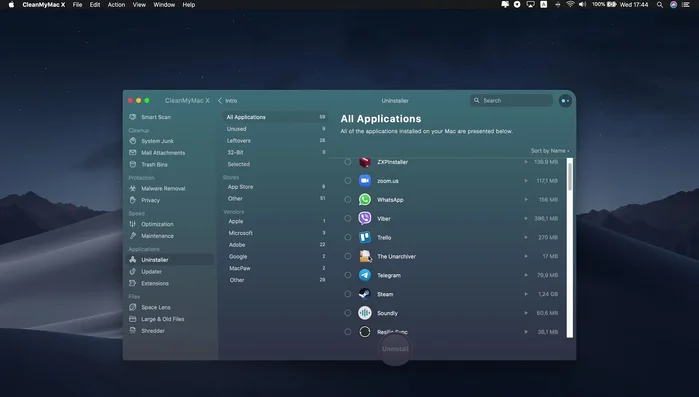Filter by App Store apps
The image size is (699, 397).
[275, 187]
